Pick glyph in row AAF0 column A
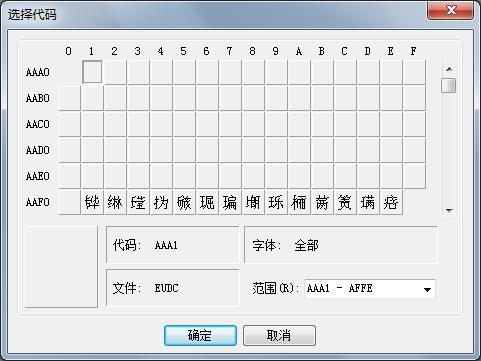This screenshot has height=361, width=481. pos(299,202)
